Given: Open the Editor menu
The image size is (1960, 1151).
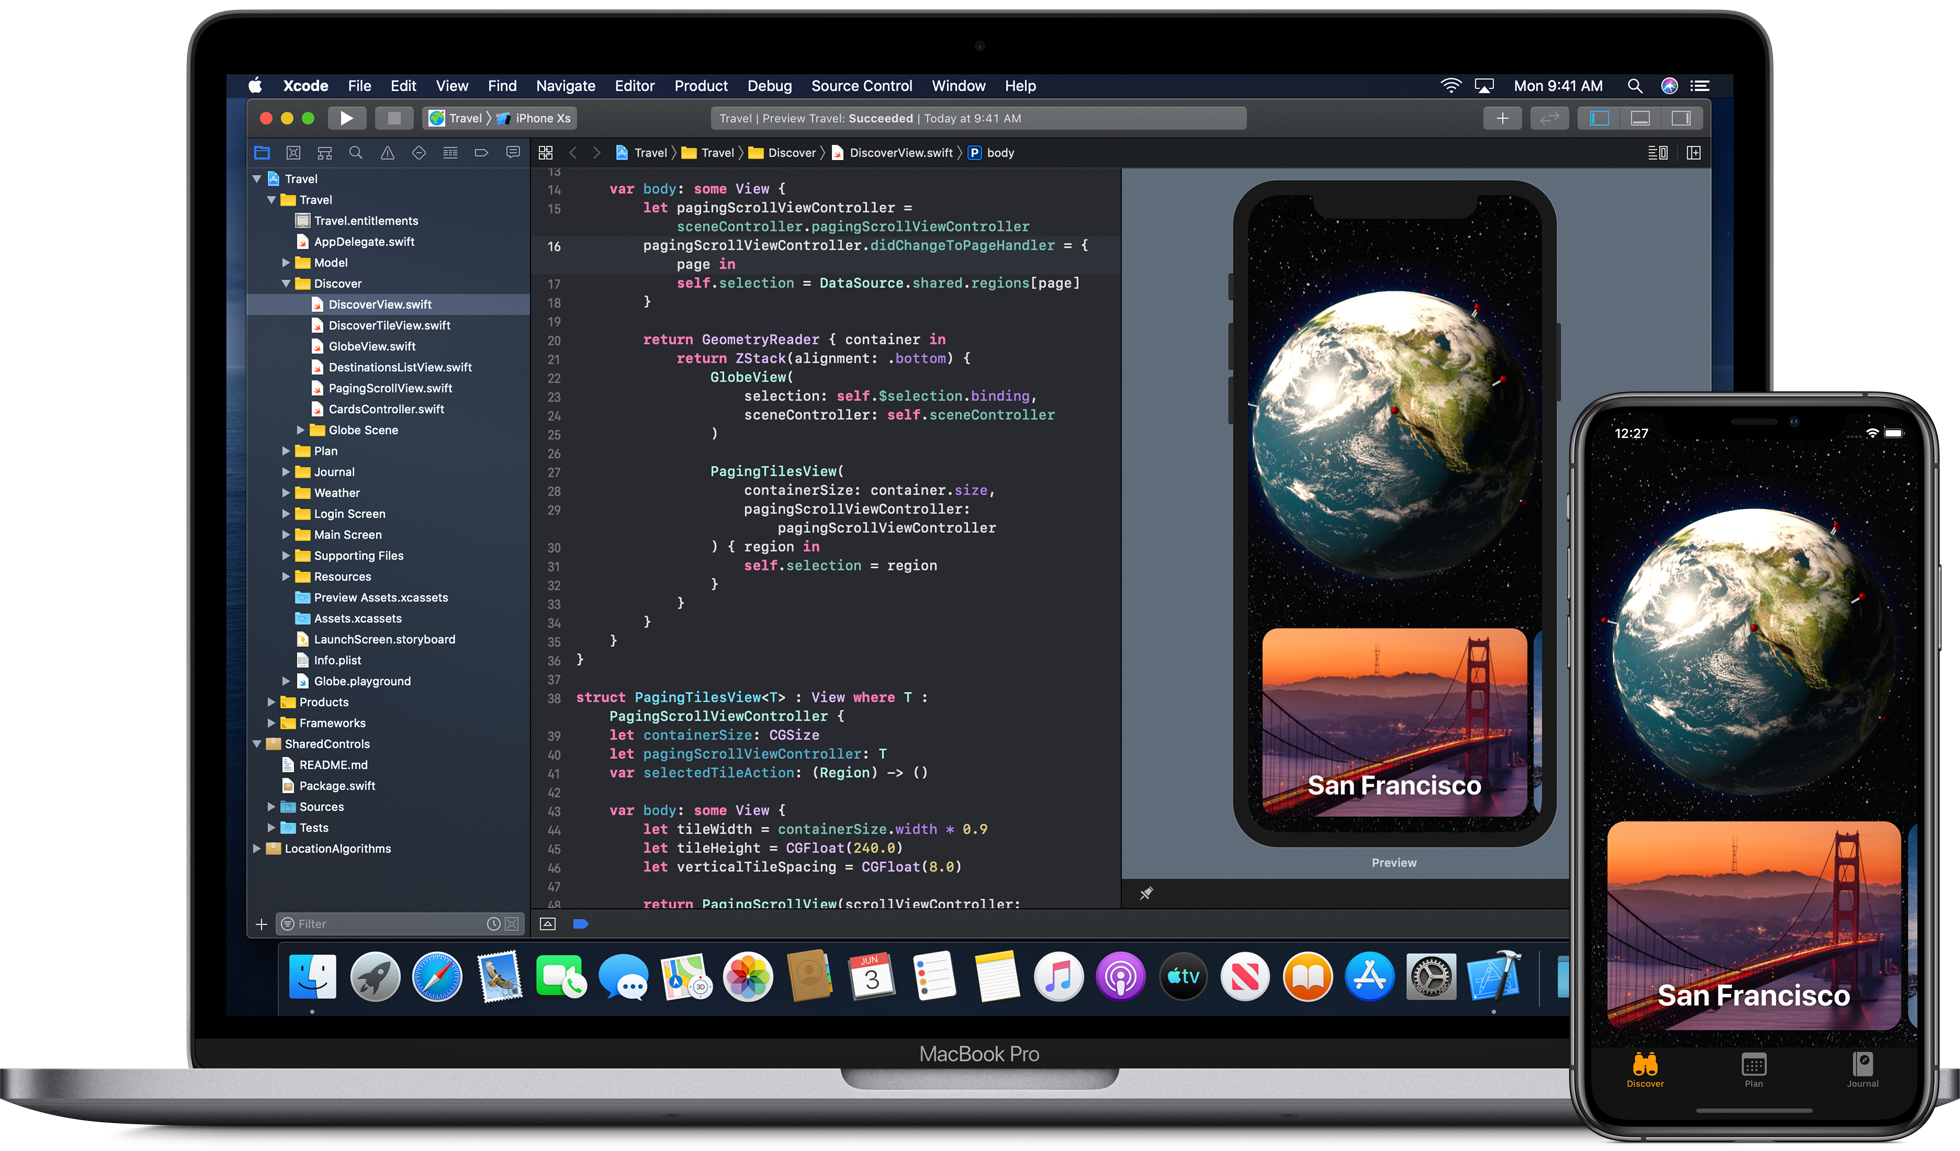Looking at the screenshot, I should [x=634, y=86].
